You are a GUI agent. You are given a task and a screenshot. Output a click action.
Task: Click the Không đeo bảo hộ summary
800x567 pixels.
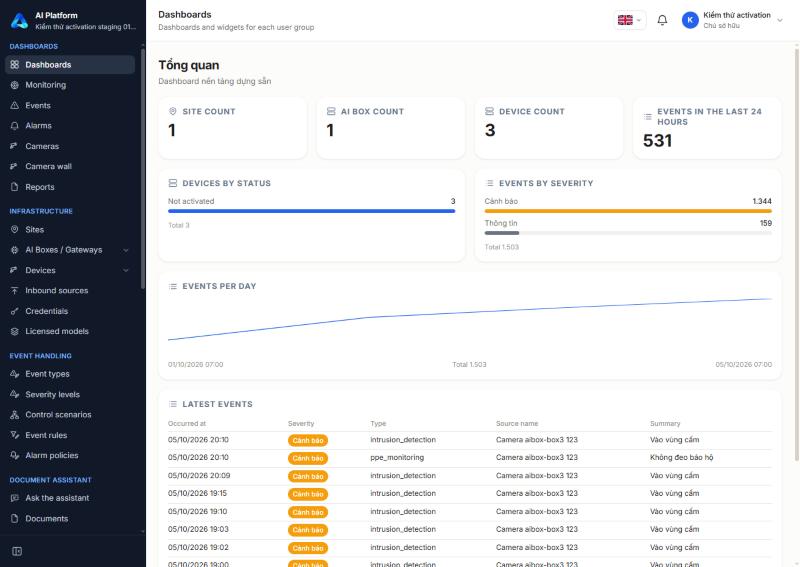pyautogui.click(x=682, y=458)
